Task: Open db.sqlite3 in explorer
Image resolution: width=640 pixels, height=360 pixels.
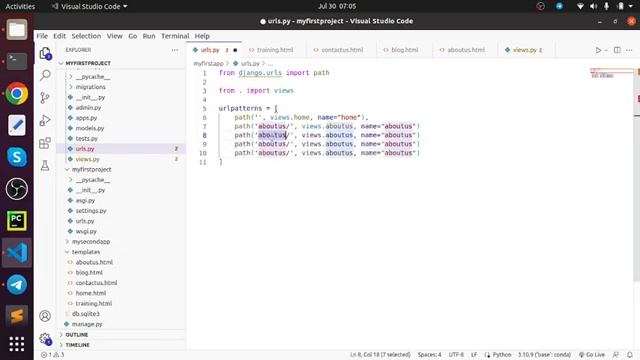Action: tap(86, 314)
